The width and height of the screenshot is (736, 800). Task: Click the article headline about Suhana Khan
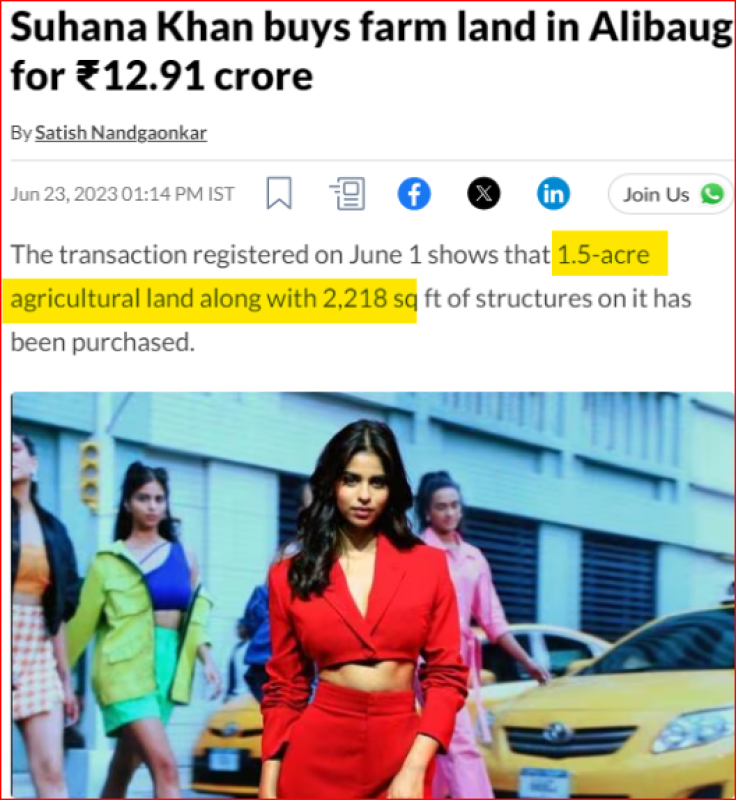[371, 52]
